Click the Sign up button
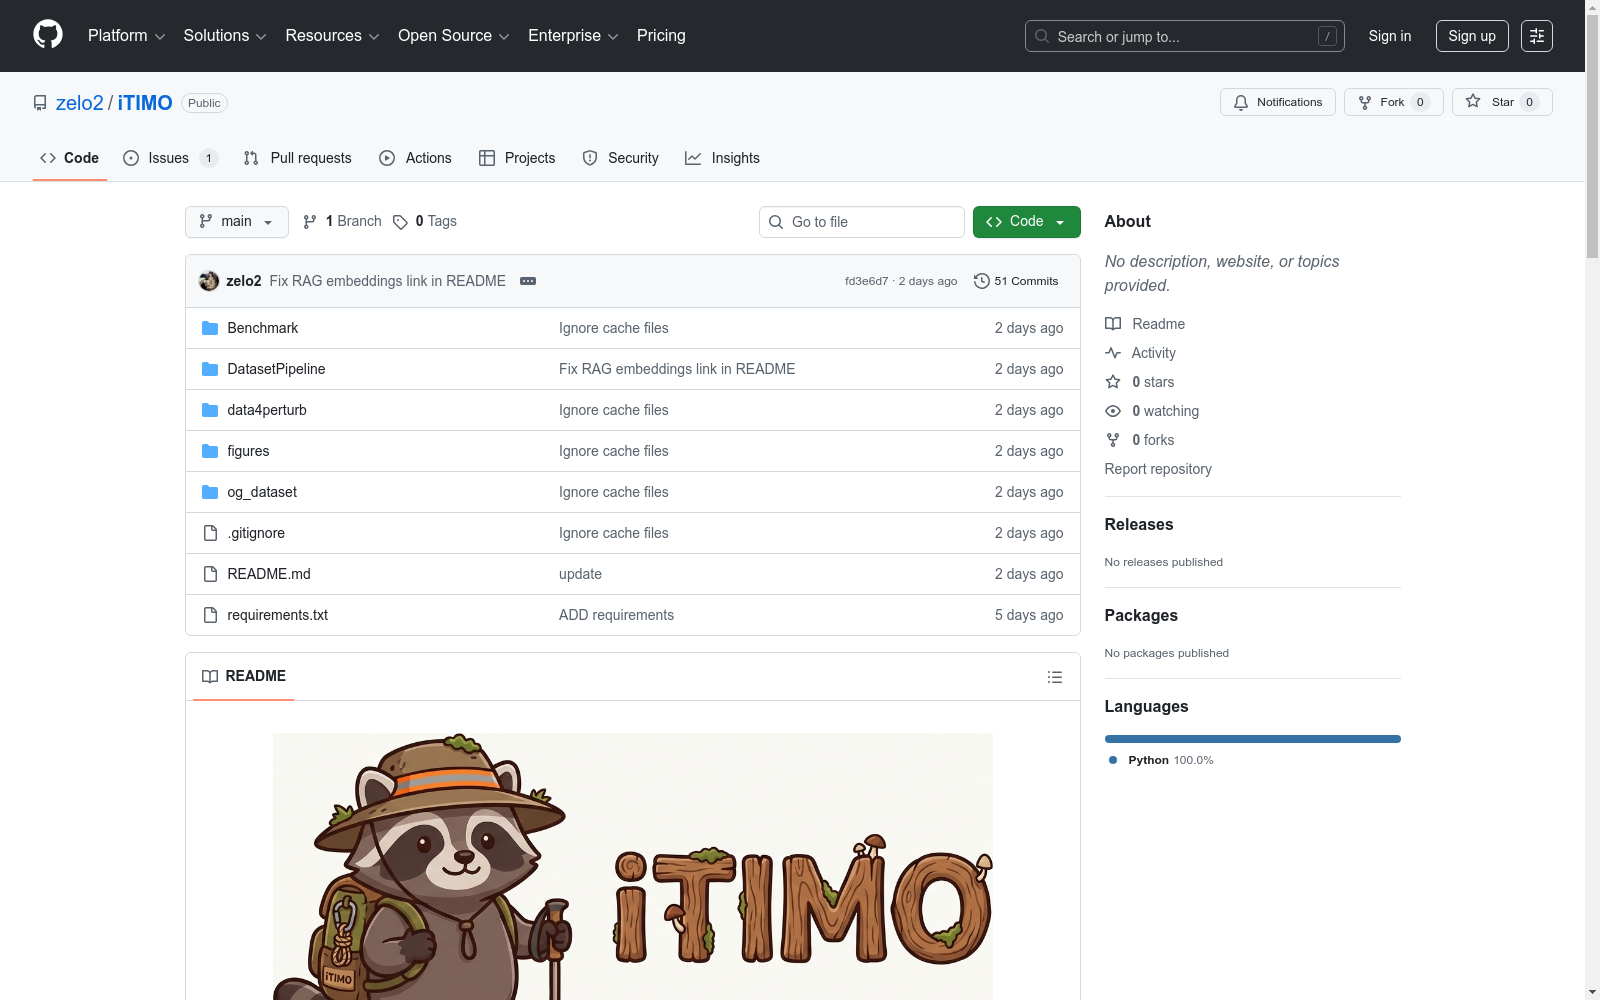Image resolution: width=1600 pixels, height=1000 pixels. point(1472,36)
